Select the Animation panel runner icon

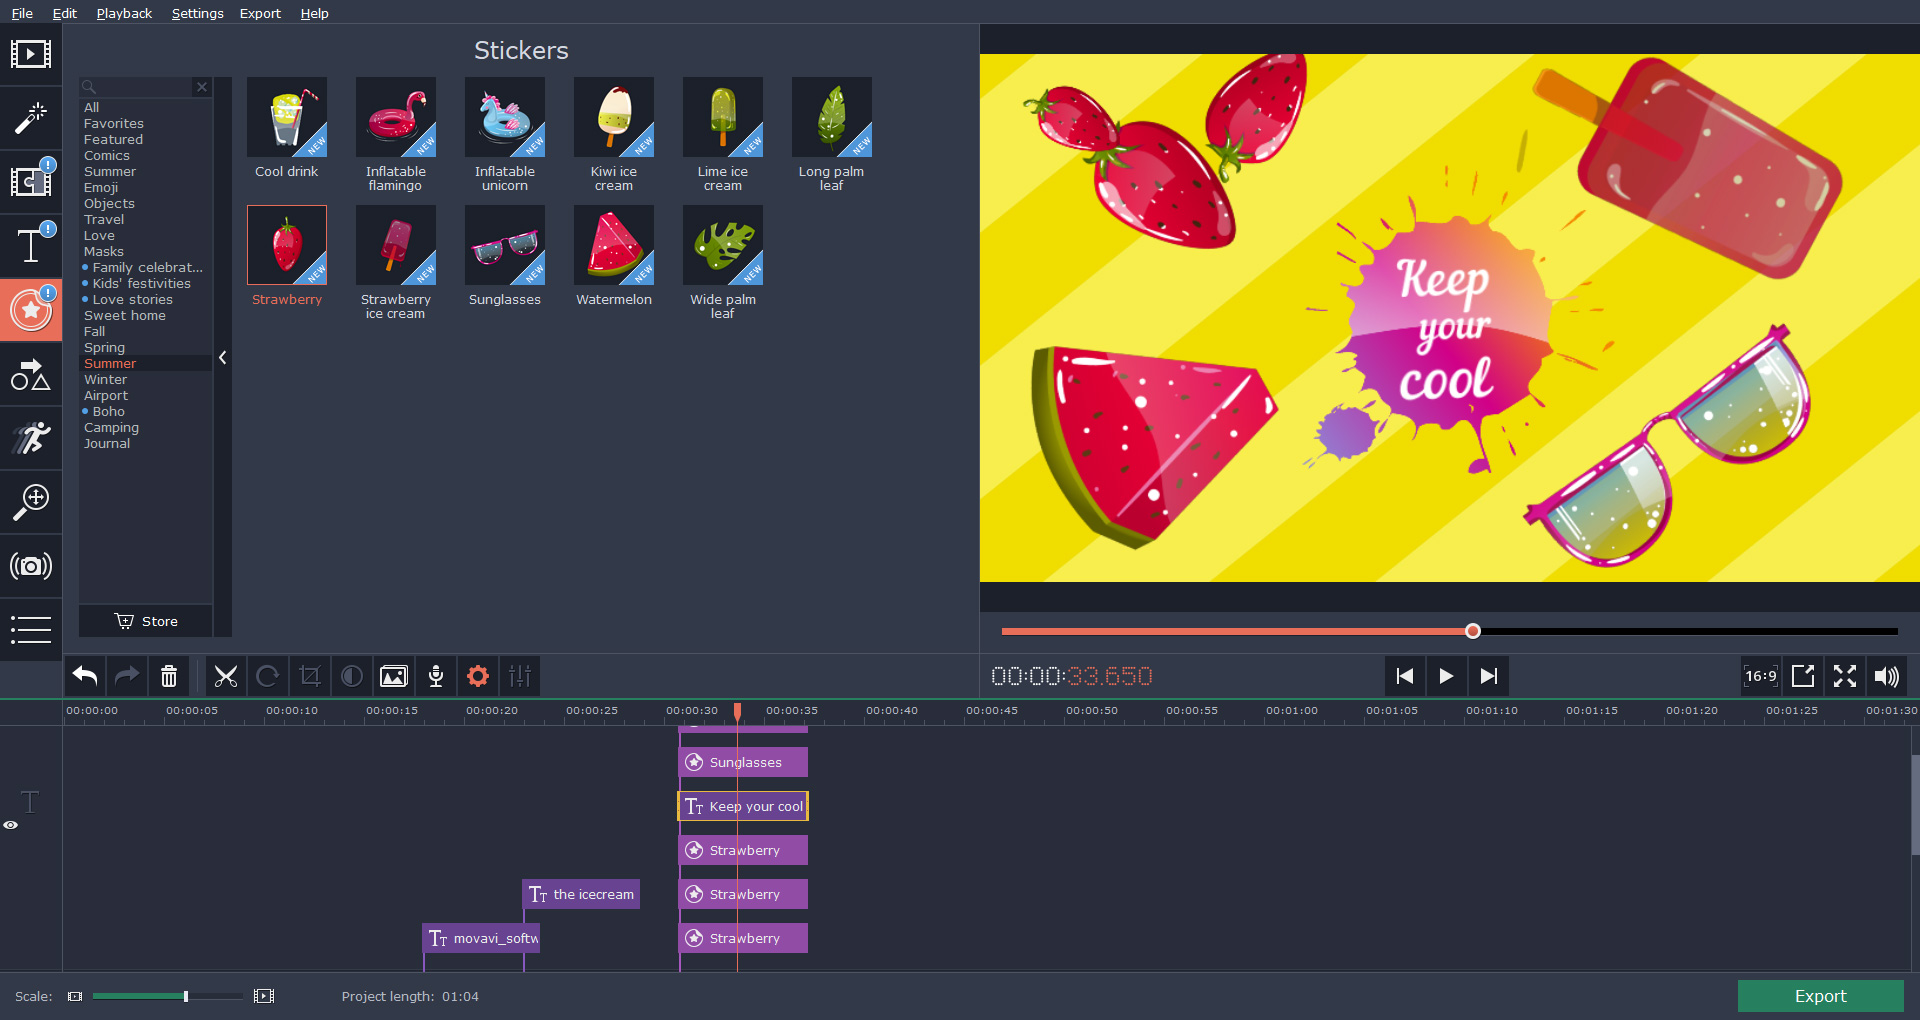(x=31, y=440)
